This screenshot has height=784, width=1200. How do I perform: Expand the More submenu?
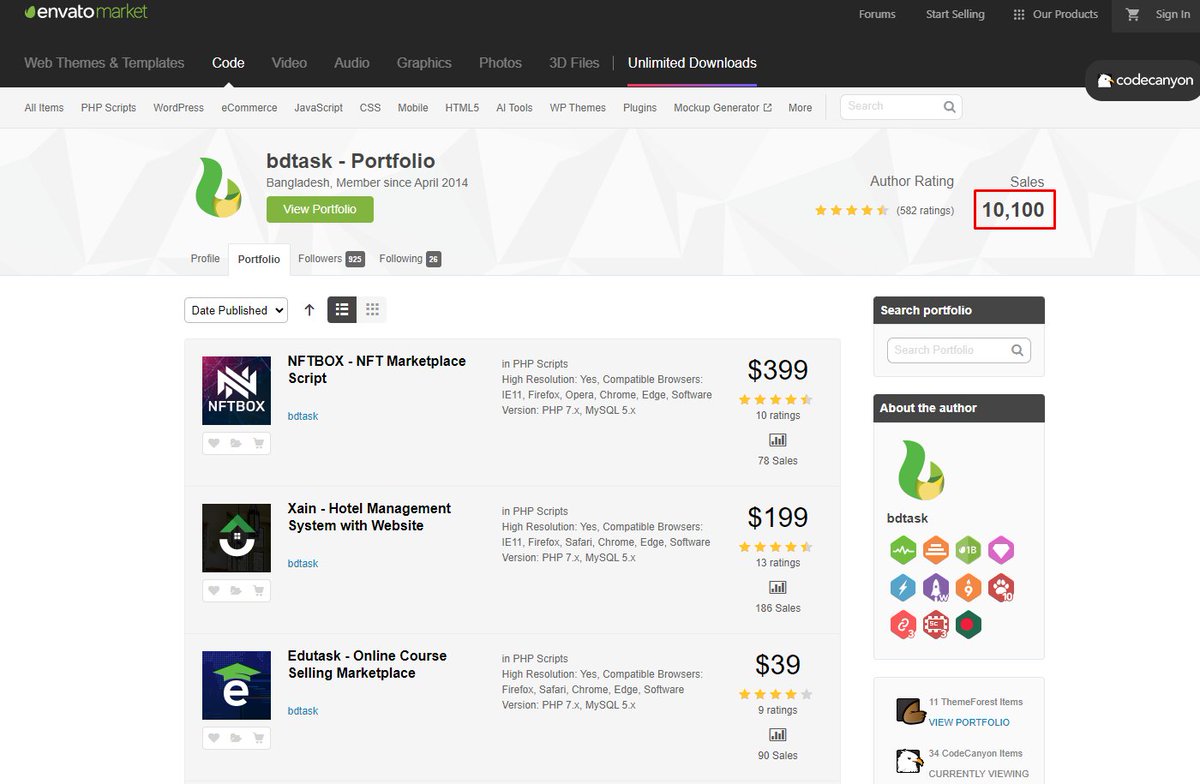[800, 107]
